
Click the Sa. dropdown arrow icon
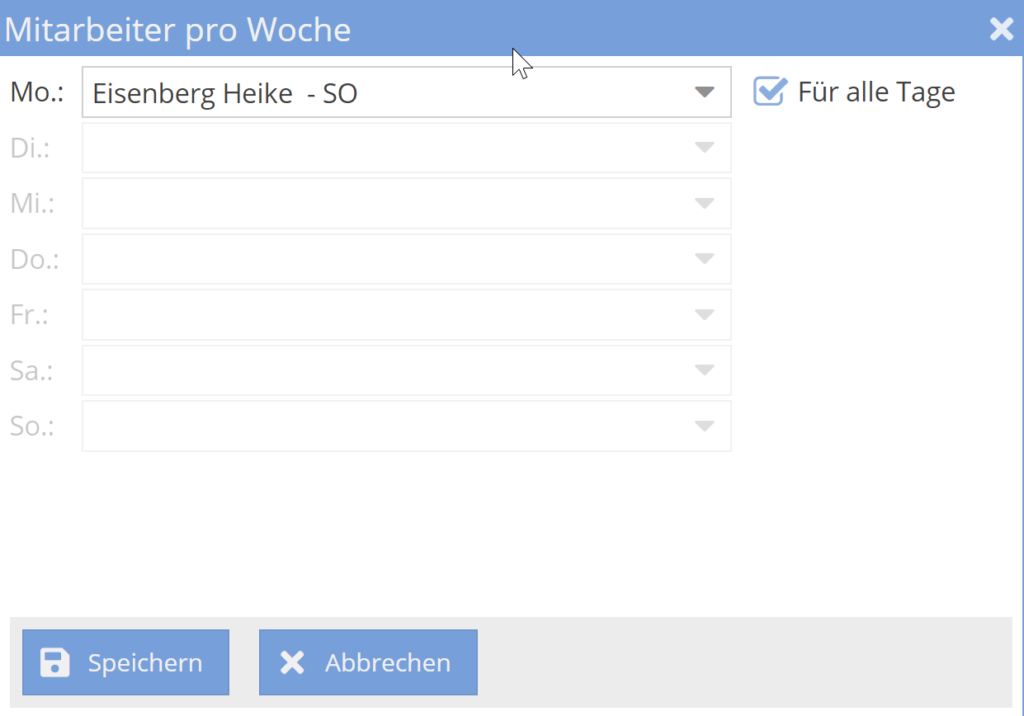pyautogui.click(x=707, y=370)
